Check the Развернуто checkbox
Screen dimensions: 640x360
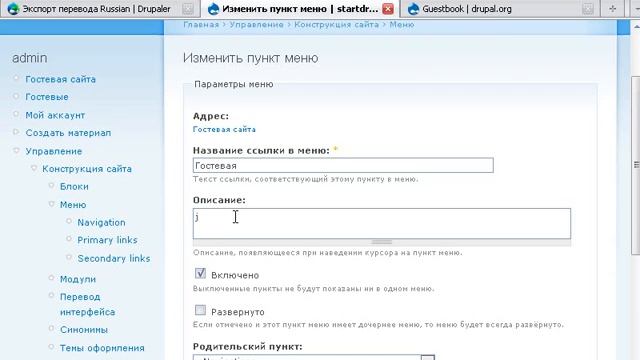coord(200,310)
